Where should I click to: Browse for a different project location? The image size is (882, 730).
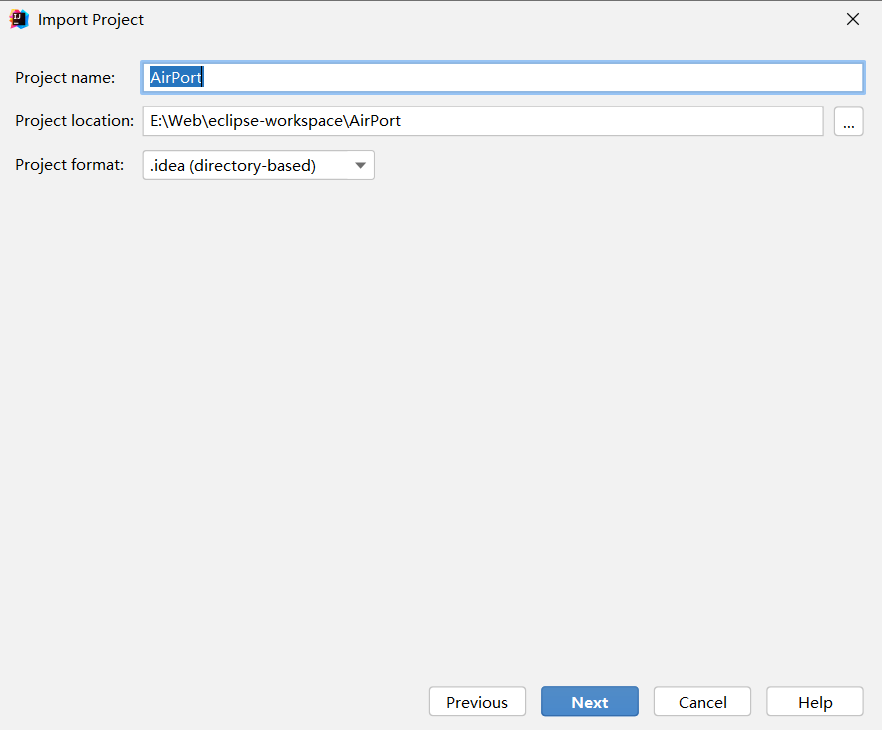848,121
